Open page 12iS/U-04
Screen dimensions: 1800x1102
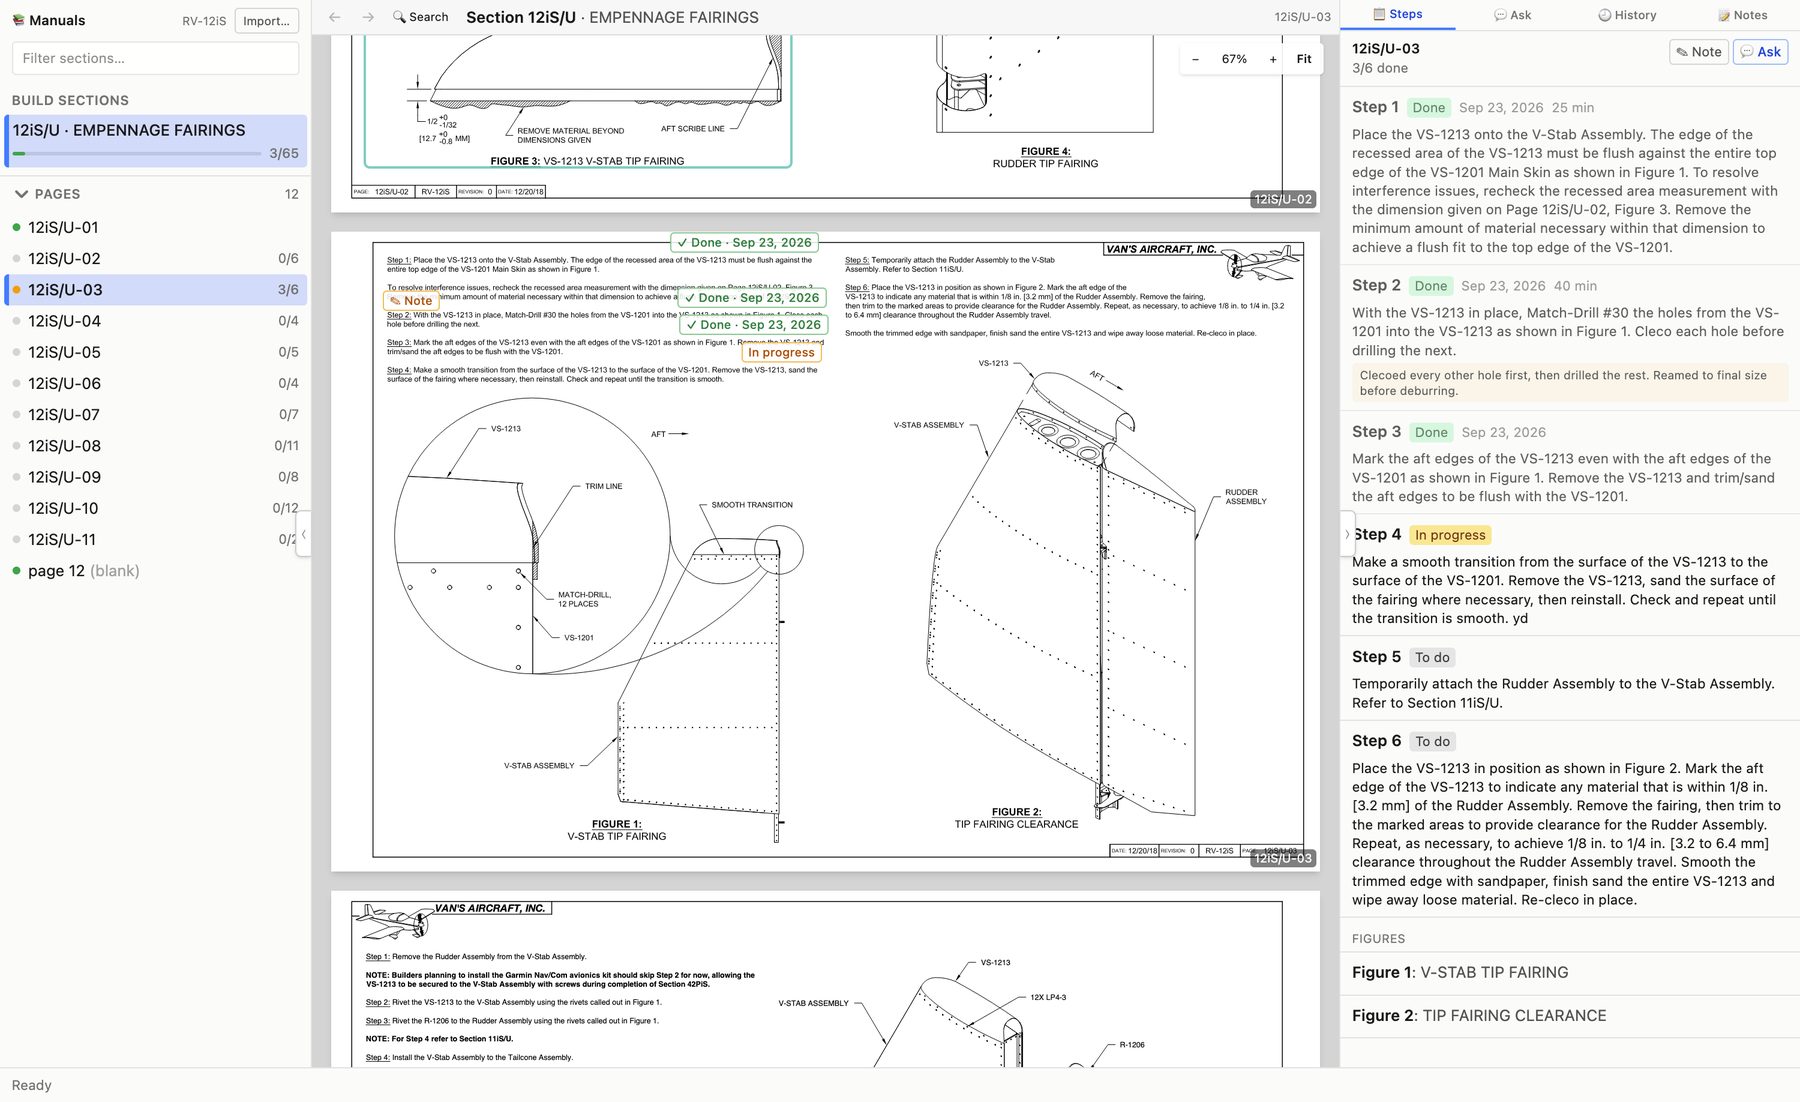click(155, 321)
